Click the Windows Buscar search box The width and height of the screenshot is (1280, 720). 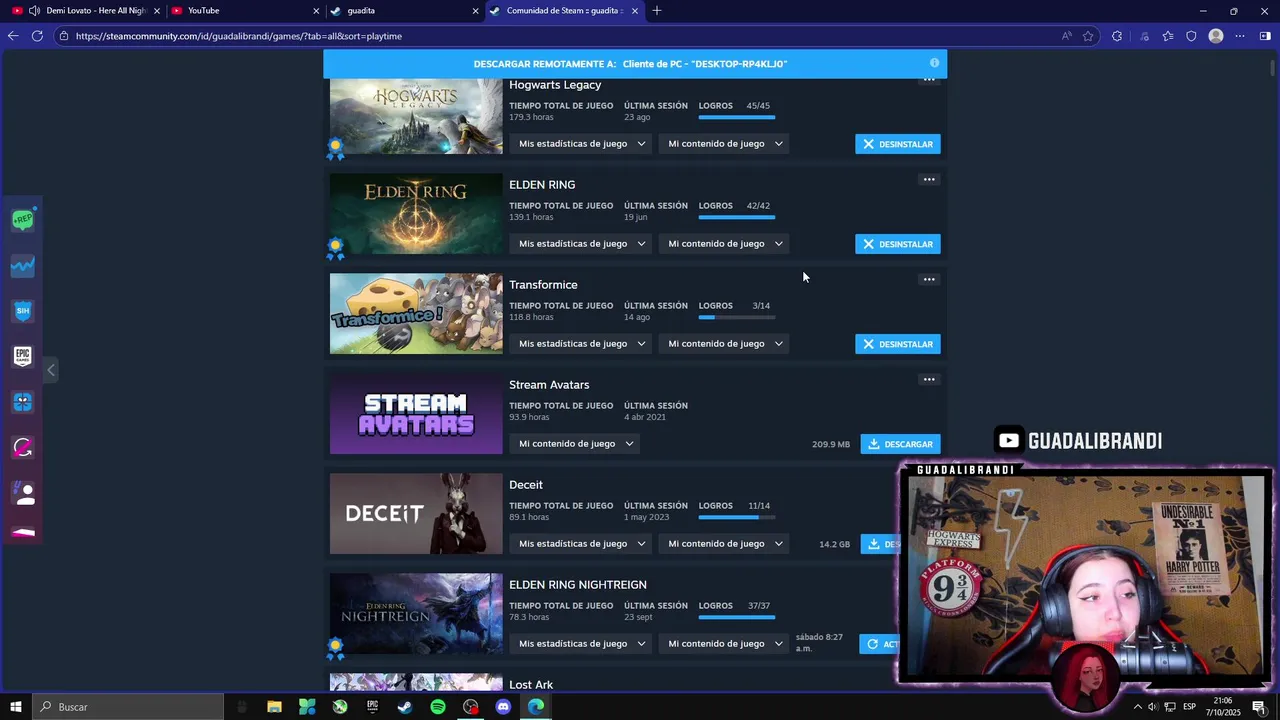pyautogui.click(x=127, y=707)
